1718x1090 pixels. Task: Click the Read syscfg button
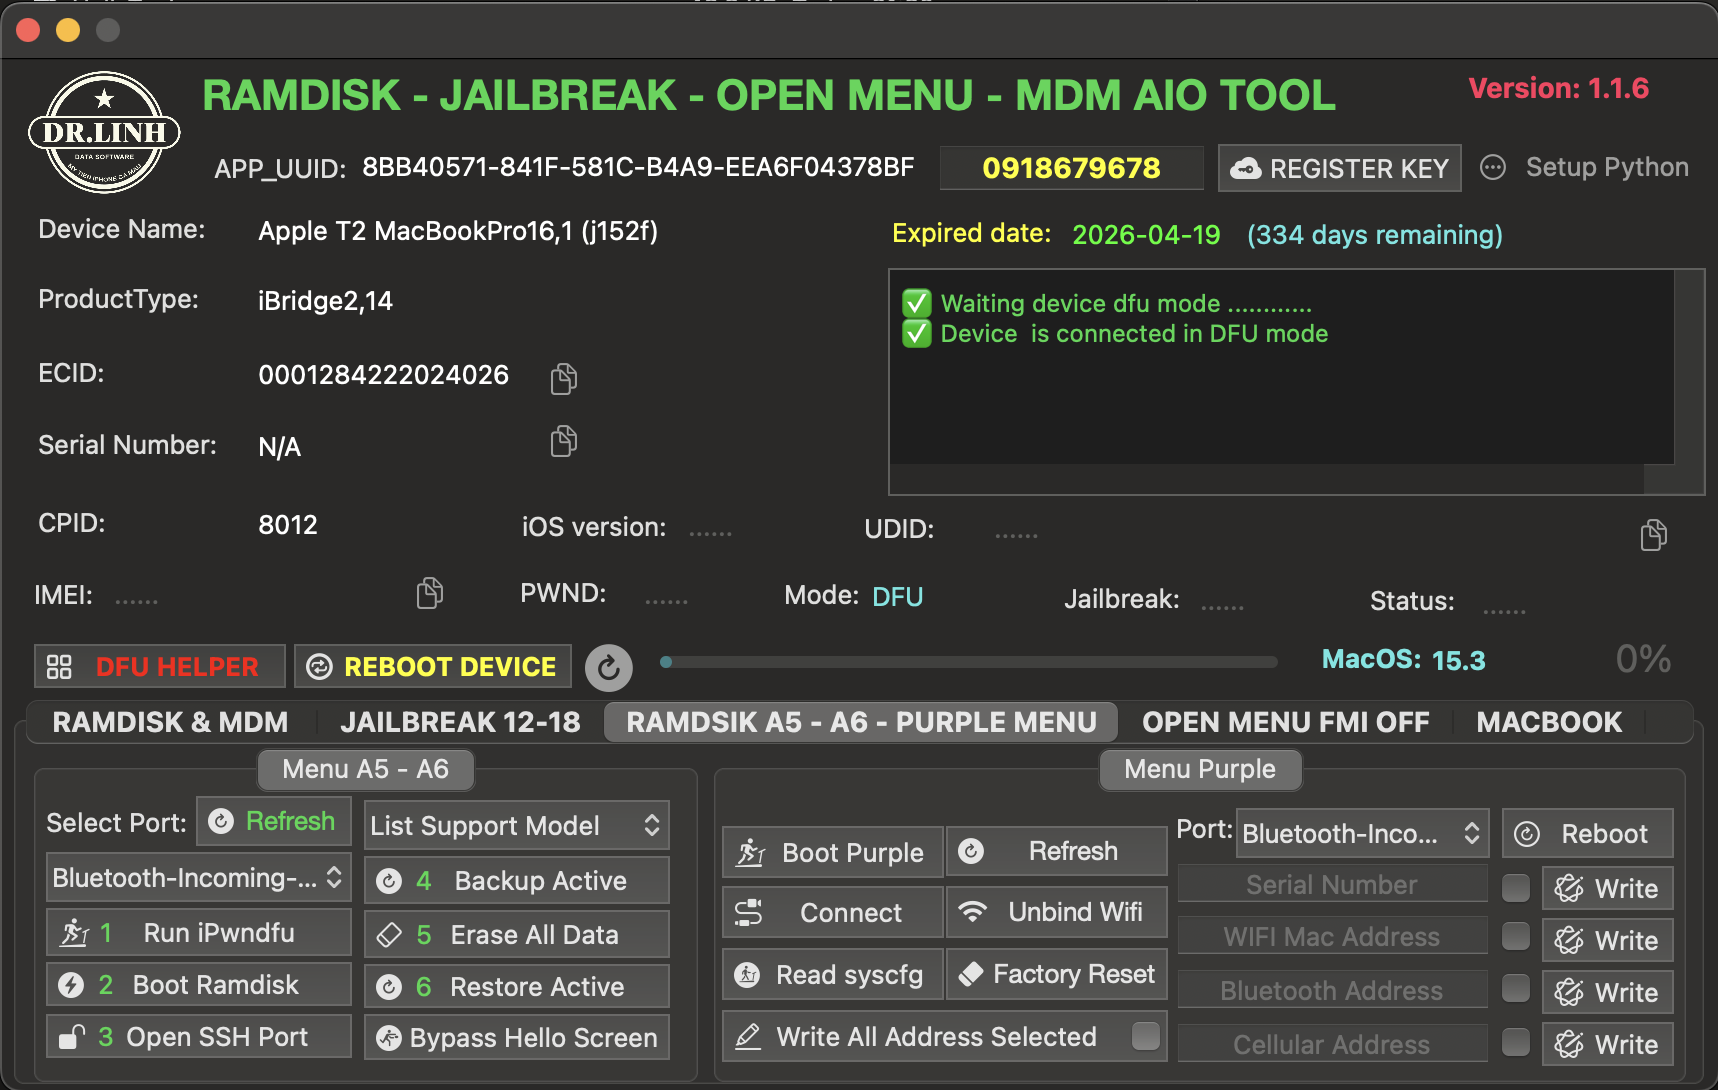[x=833, y=974]
